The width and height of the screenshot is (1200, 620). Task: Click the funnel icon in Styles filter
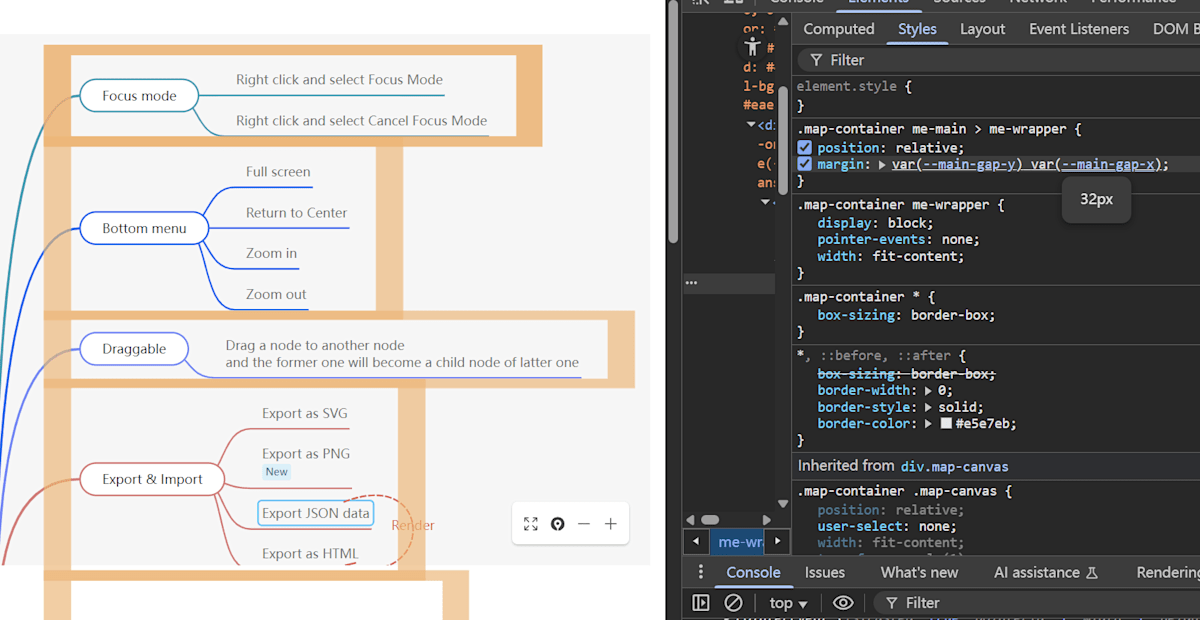click(x=817, y=60)
